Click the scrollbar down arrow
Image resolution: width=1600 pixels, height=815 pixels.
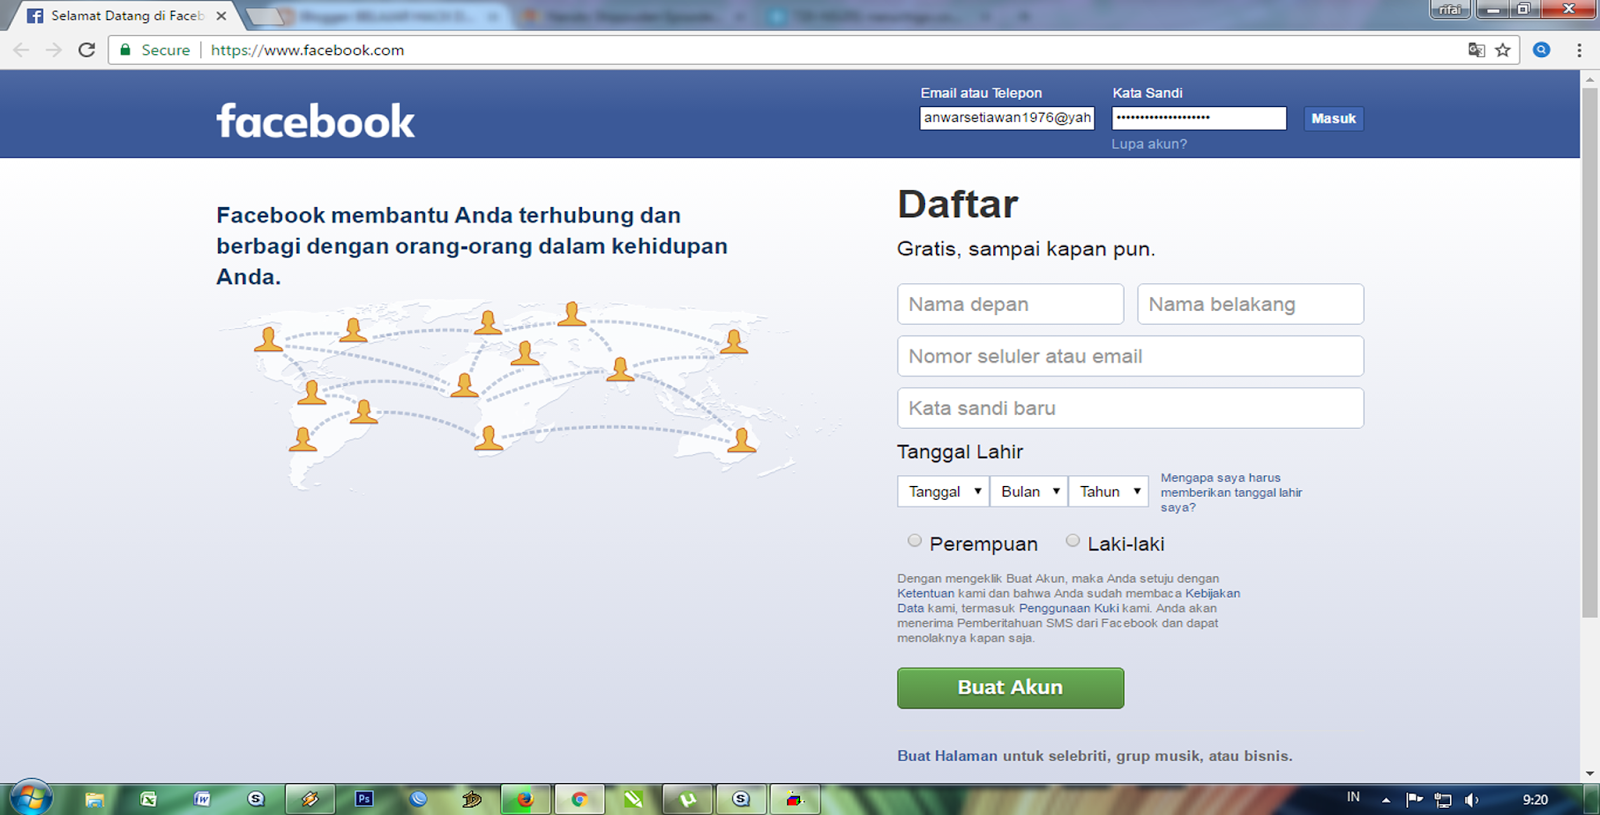click(x=1590, y=774)
